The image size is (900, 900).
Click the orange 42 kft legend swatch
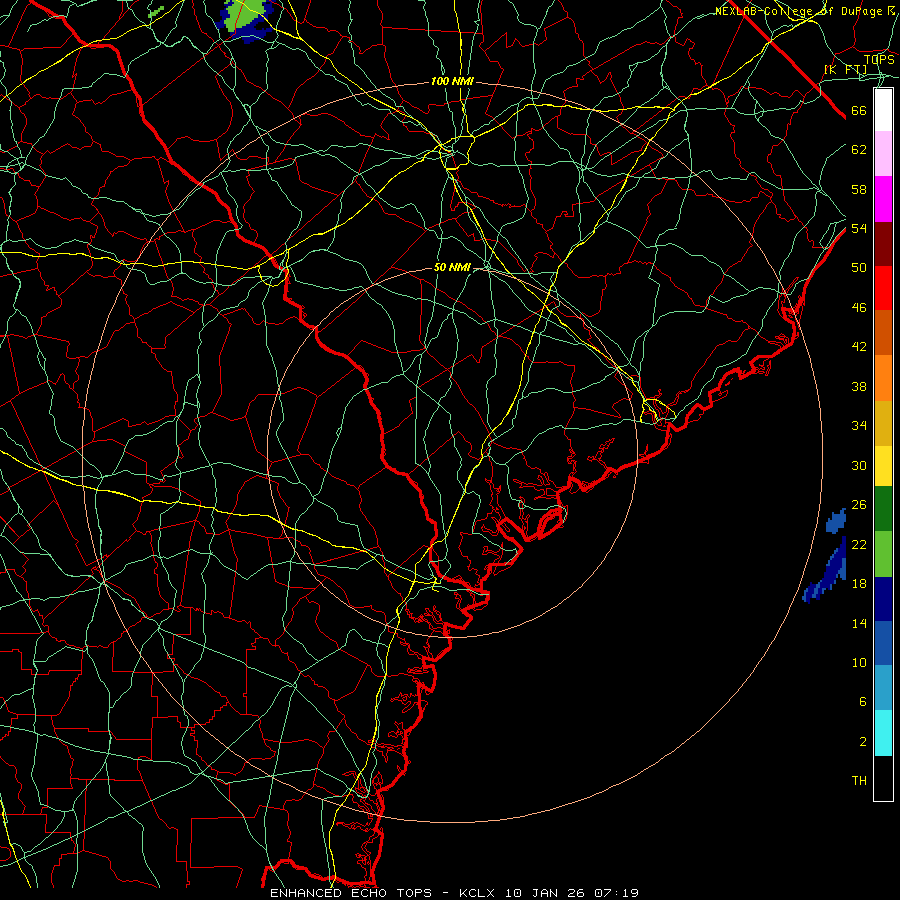click(883, 378)
